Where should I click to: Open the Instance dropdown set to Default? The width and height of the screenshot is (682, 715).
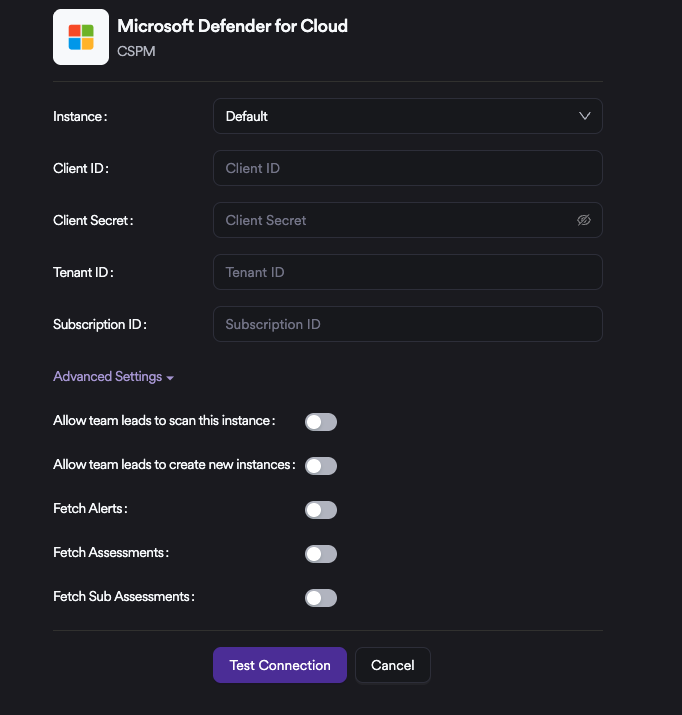[x=408, y=116]
